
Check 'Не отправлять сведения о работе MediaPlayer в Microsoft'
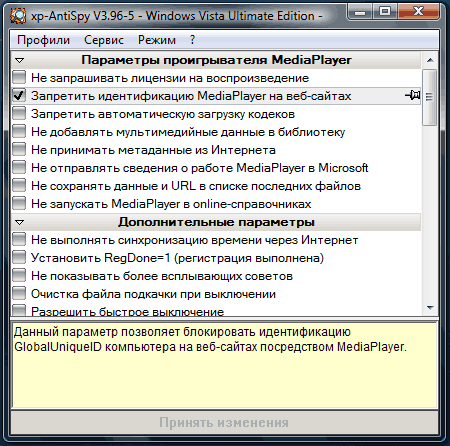19,167
